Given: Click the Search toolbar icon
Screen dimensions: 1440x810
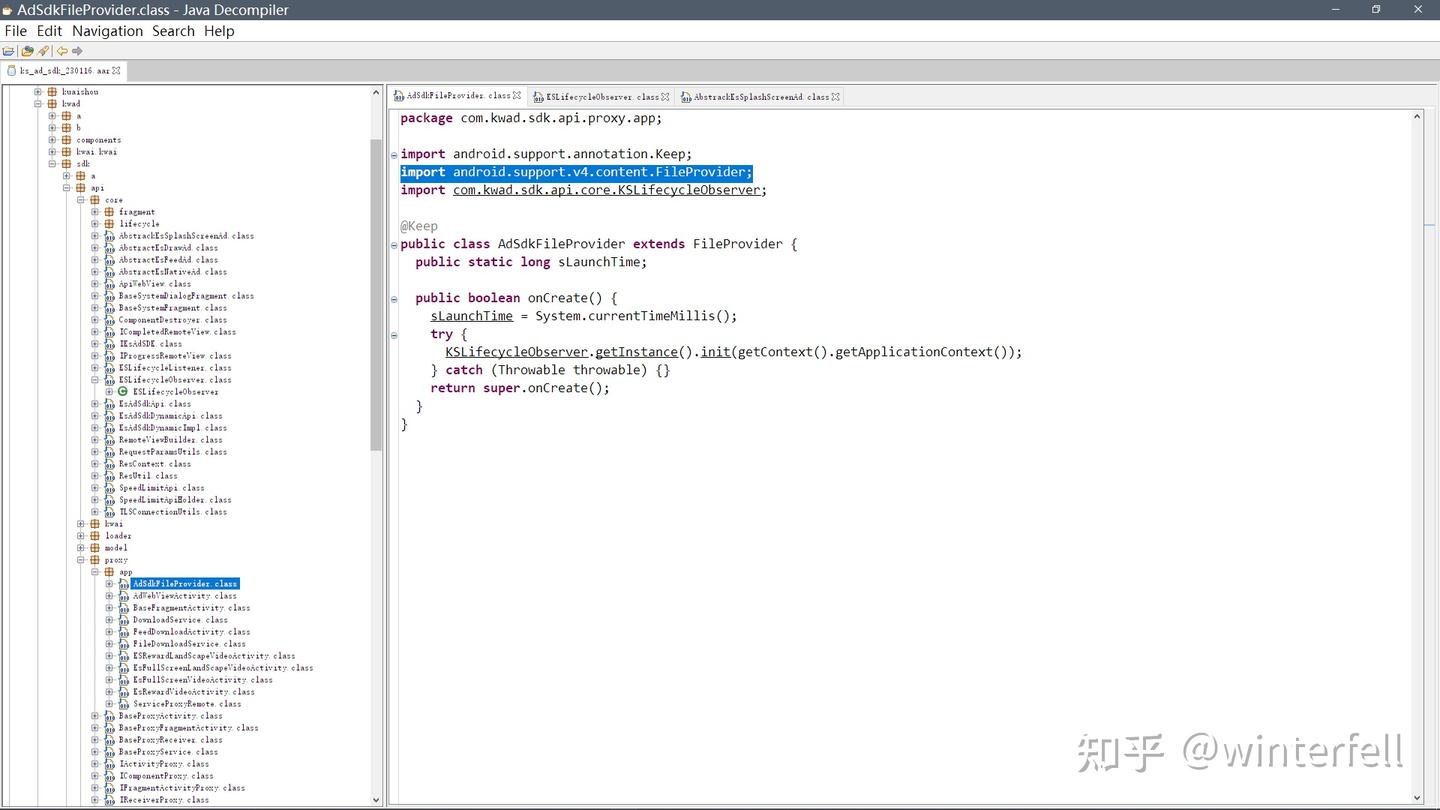Looking at the screenshot, I should 43,51.
